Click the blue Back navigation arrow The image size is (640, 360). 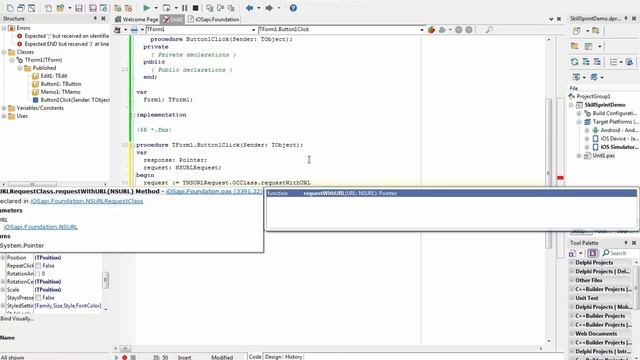(x=249, y=8)
